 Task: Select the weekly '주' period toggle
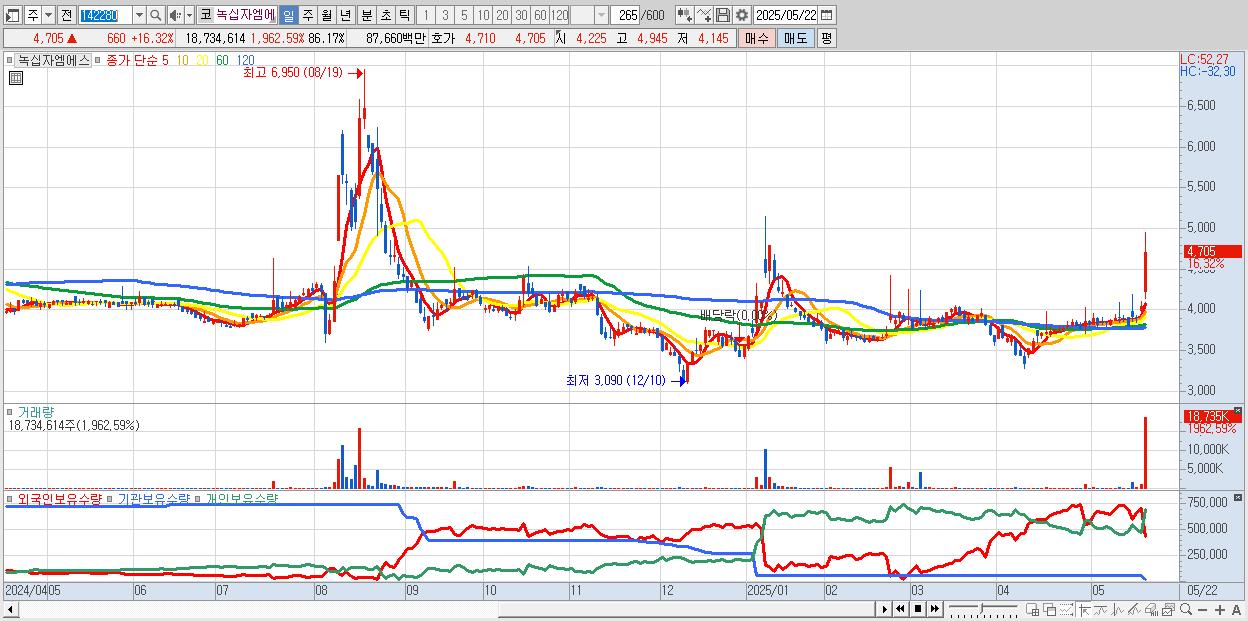click(307, 15)
